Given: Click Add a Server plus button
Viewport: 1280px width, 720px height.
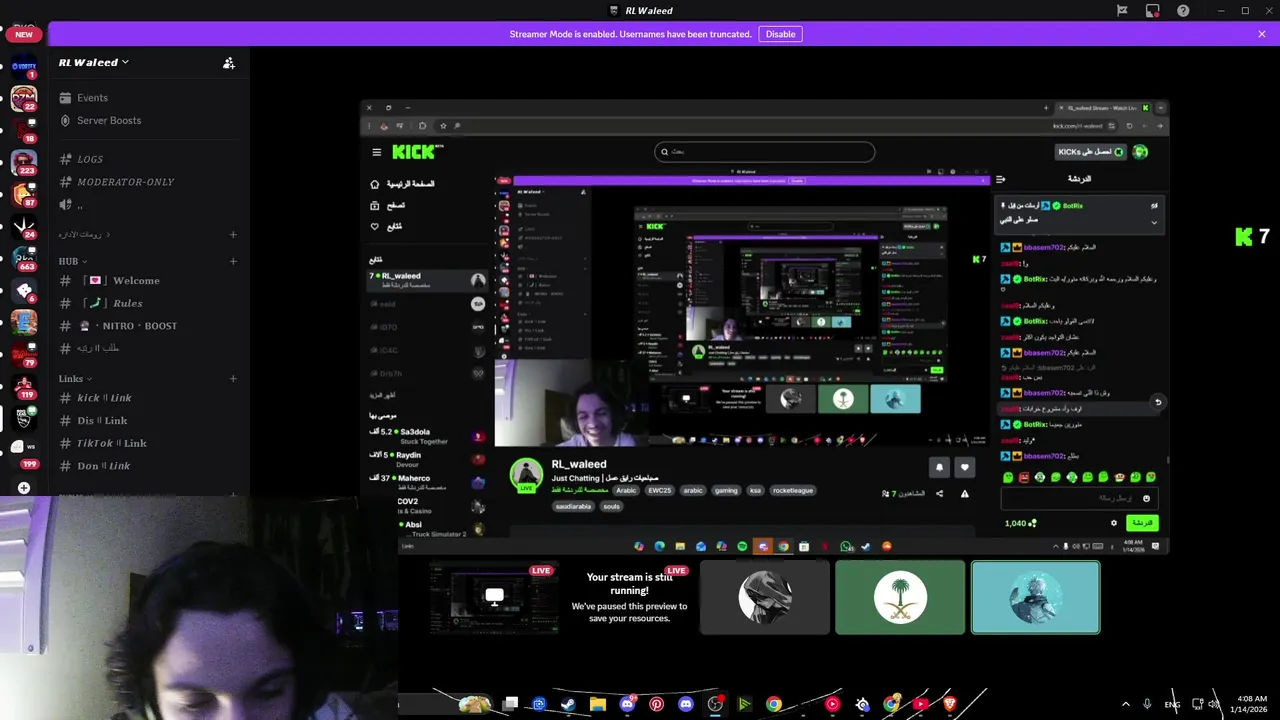Looking at the screenshot, I should (24, 488).
